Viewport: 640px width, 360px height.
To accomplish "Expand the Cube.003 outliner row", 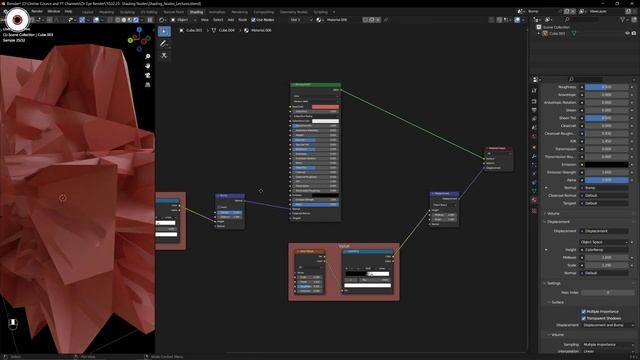I will [x=539, y=33].
